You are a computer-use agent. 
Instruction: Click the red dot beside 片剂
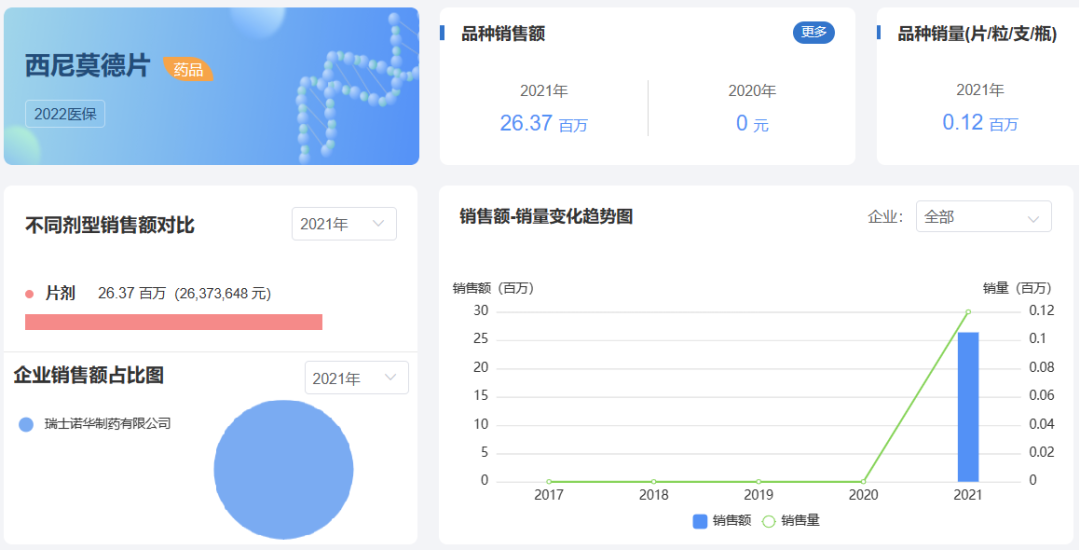[x=29, y=294]
